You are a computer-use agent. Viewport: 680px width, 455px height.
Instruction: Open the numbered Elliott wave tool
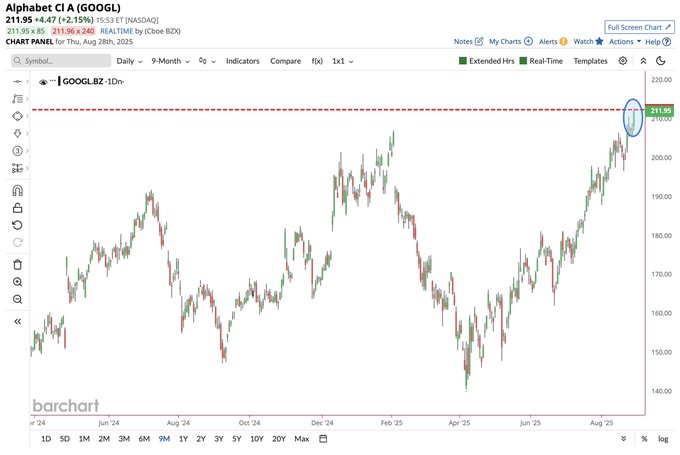(x=17, y=151)
